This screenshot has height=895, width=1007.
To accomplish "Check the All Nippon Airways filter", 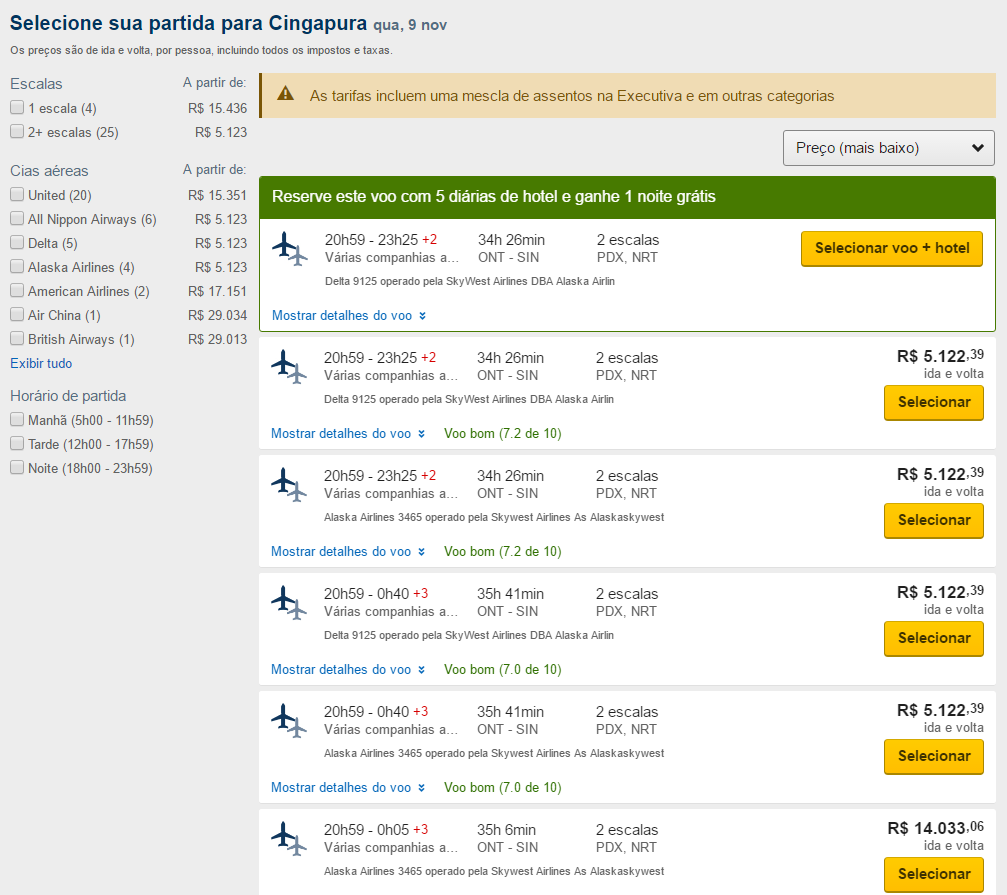I will pos(17,219).
